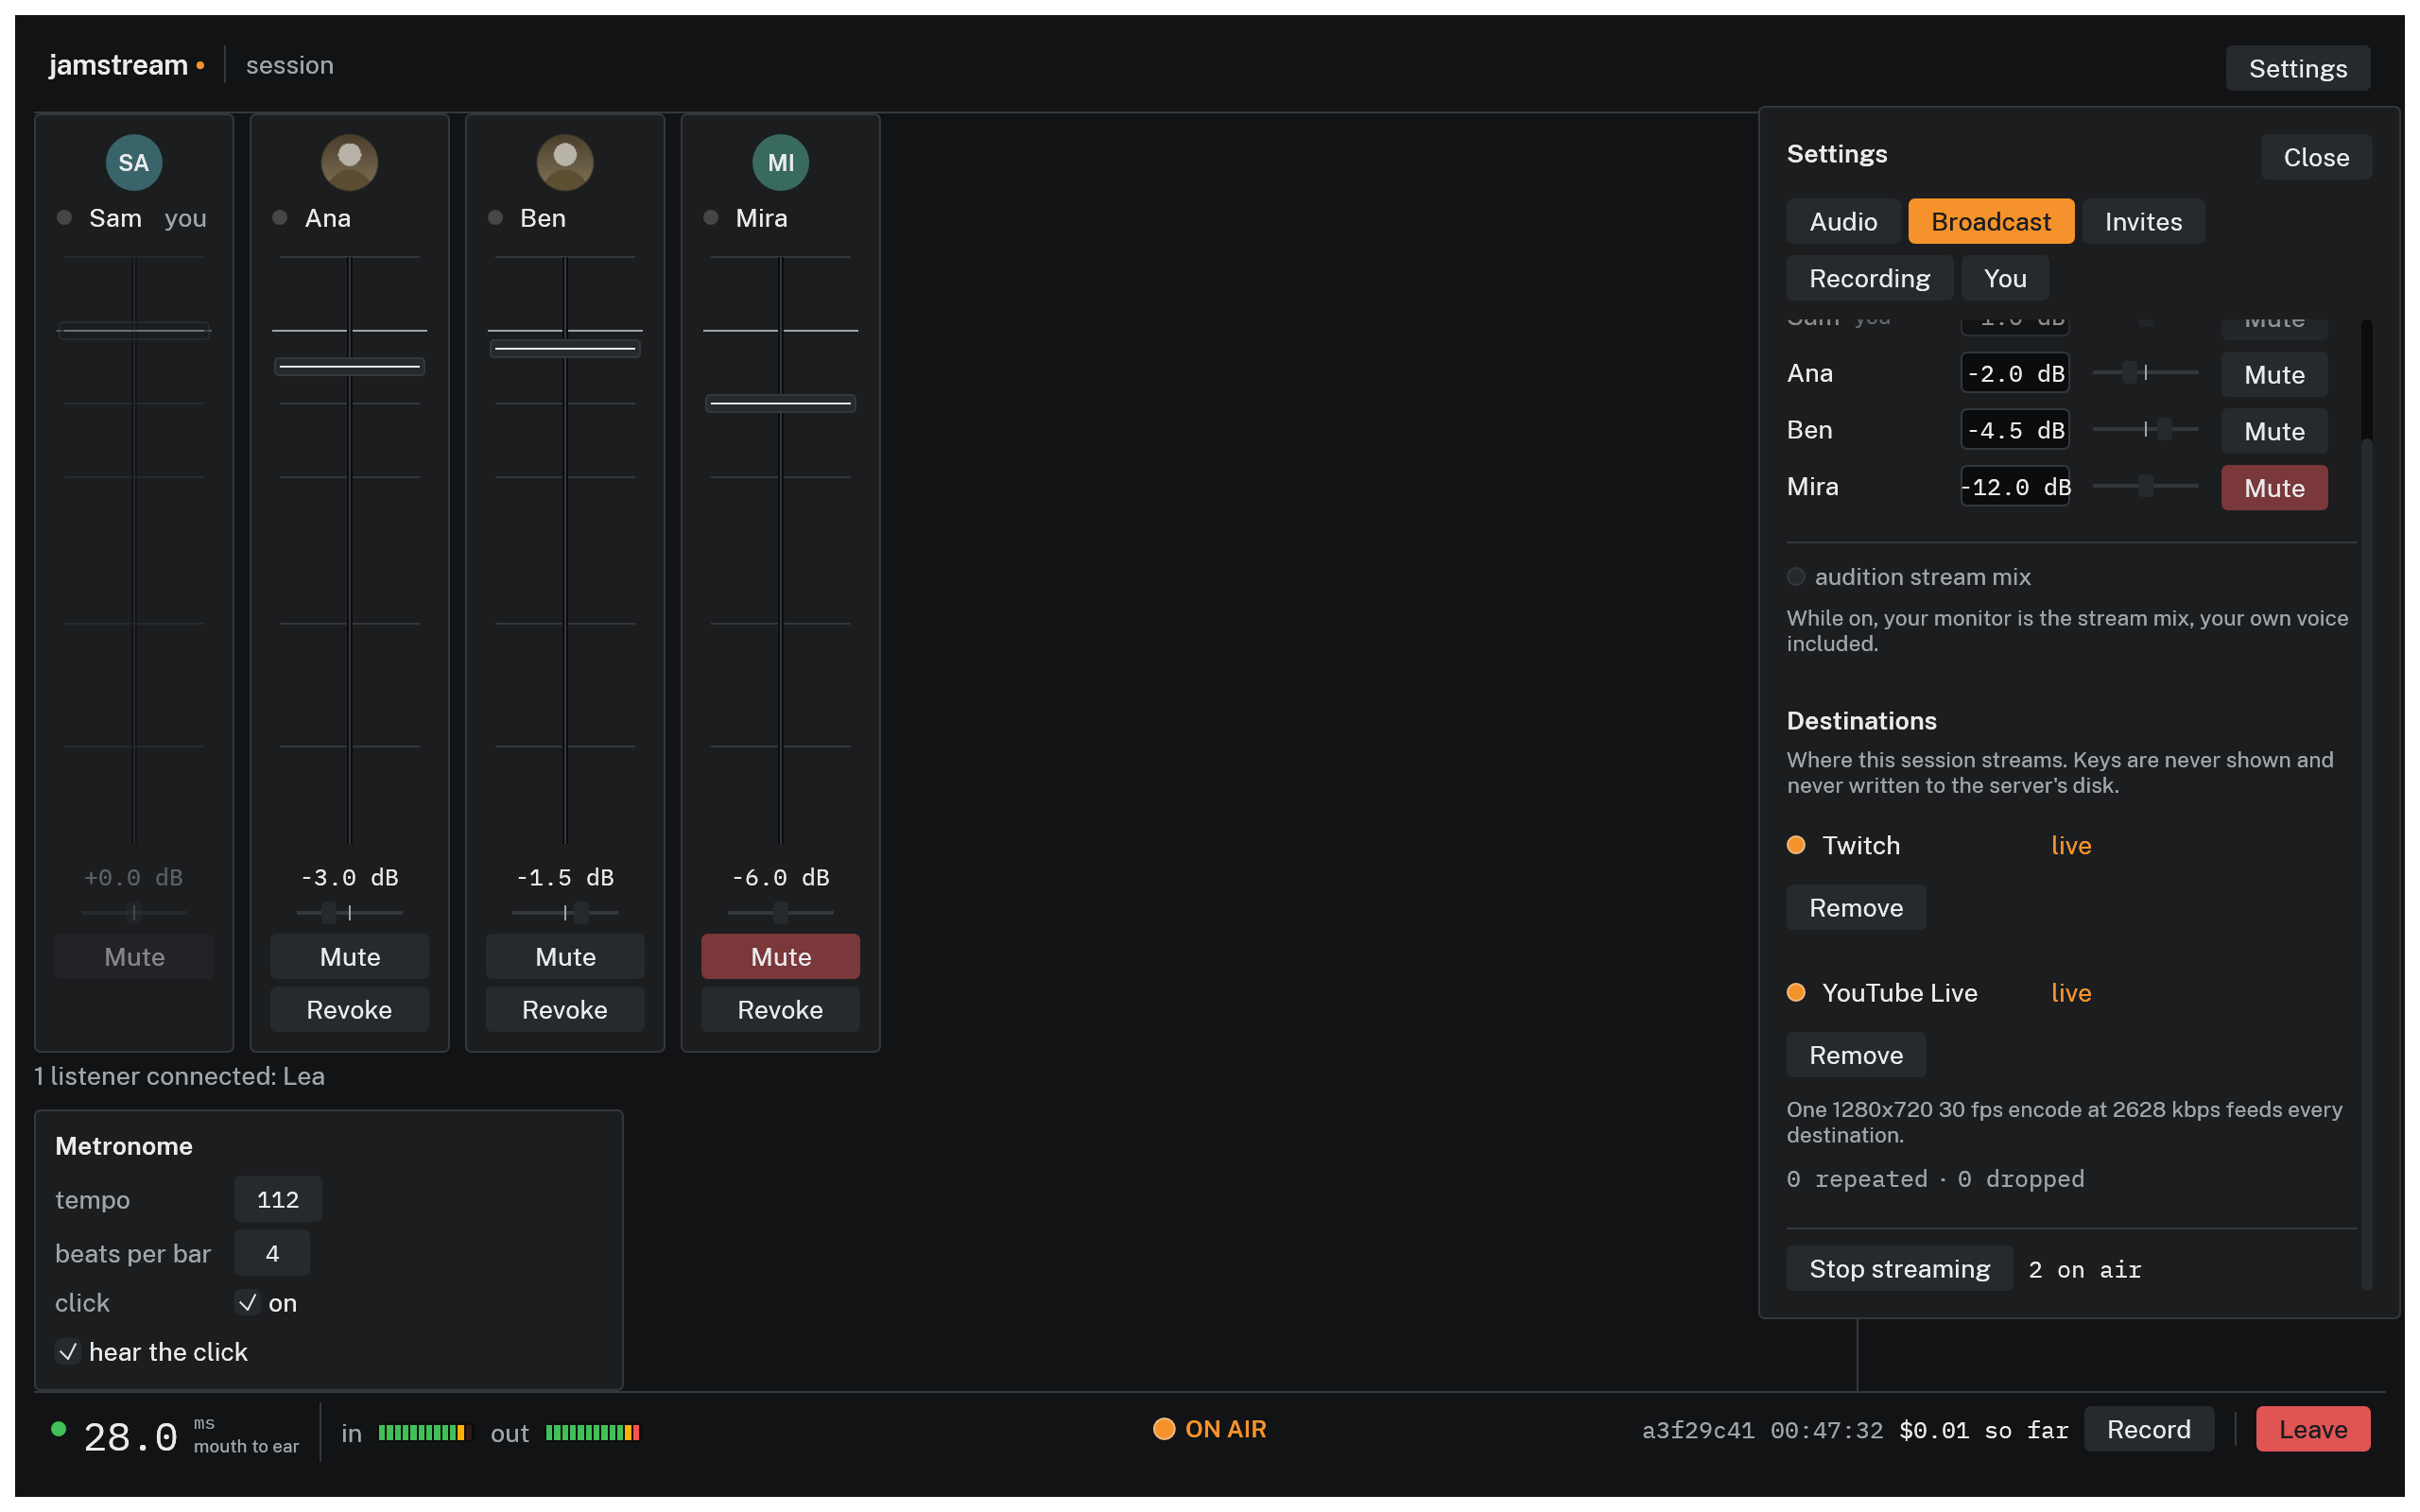Screen dimensions: 2420x1512
Task: Select the Broadcast settings tab
Action: point(1990,221)
